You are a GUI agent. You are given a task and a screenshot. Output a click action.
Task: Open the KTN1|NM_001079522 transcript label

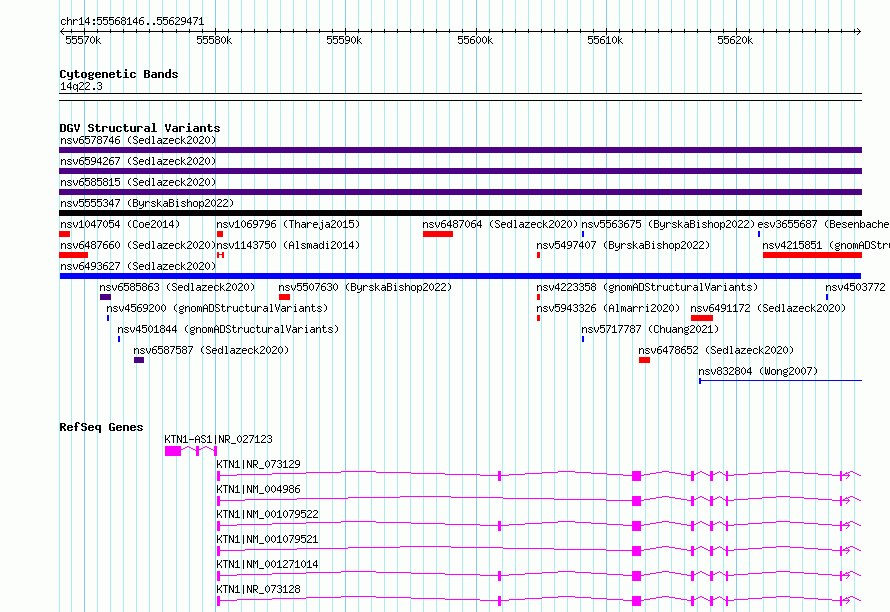(x=267, y=514)
